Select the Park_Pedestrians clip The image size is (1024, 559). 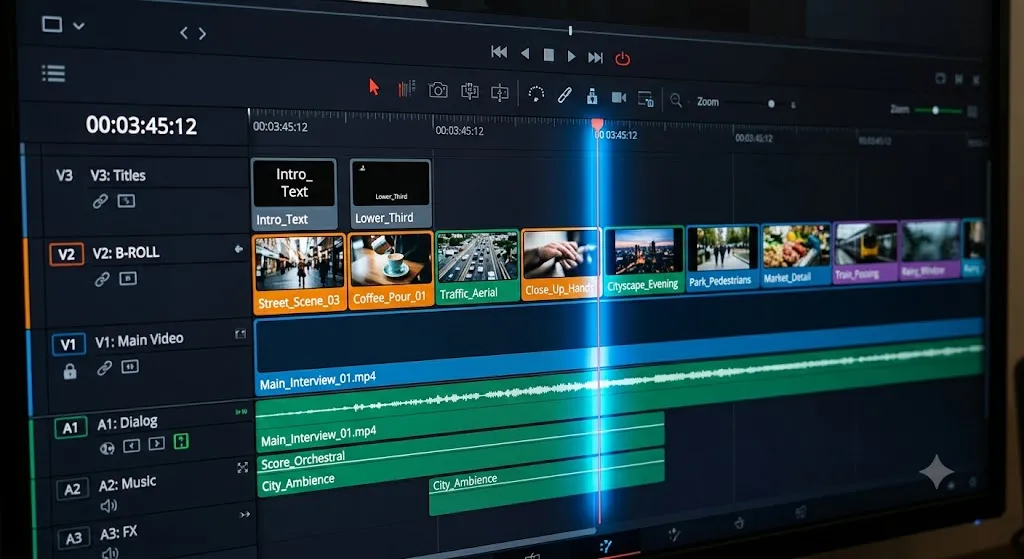click(722, 257)
